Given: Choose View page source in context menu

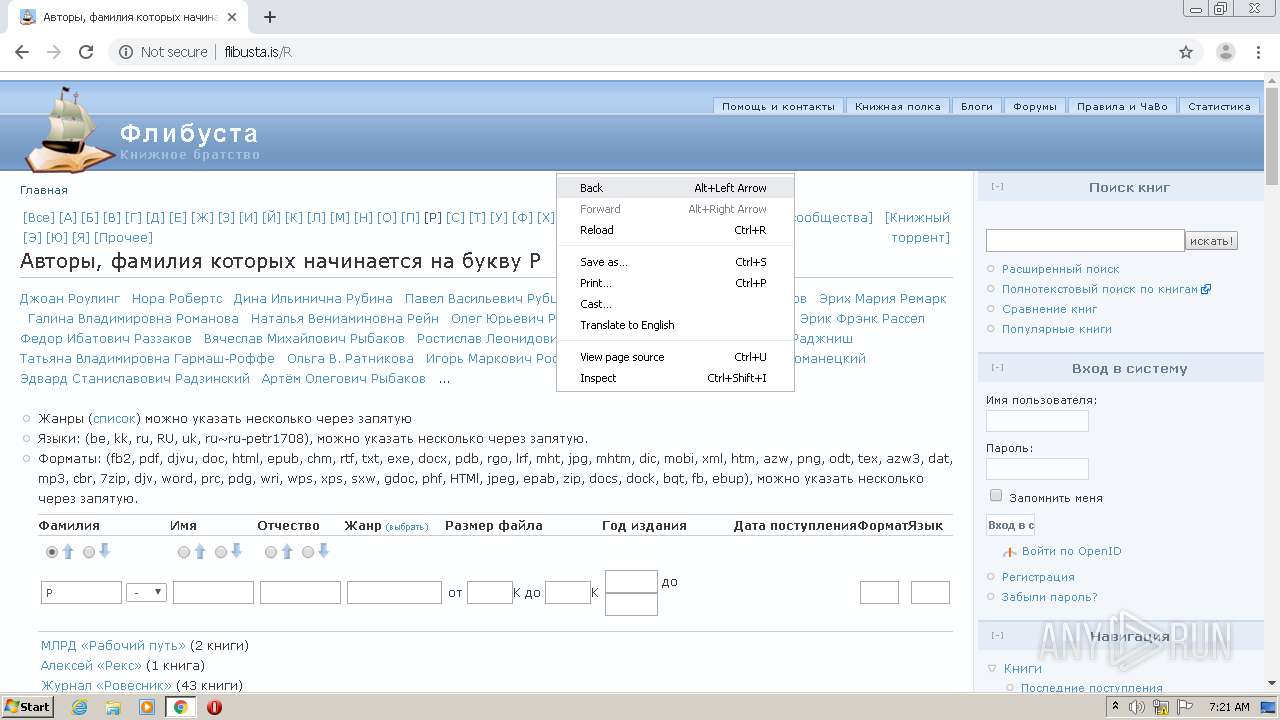Looking at the screenshot, I should tap(675, 357).
